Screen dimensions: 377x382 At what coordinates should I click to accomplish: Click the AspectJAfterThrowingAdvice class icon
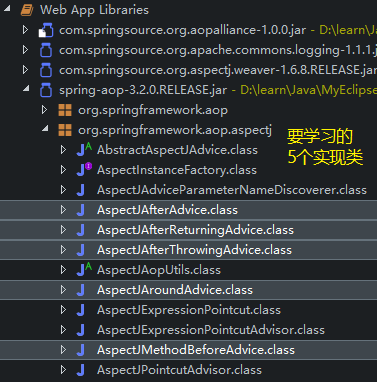[x=80, y=250]
